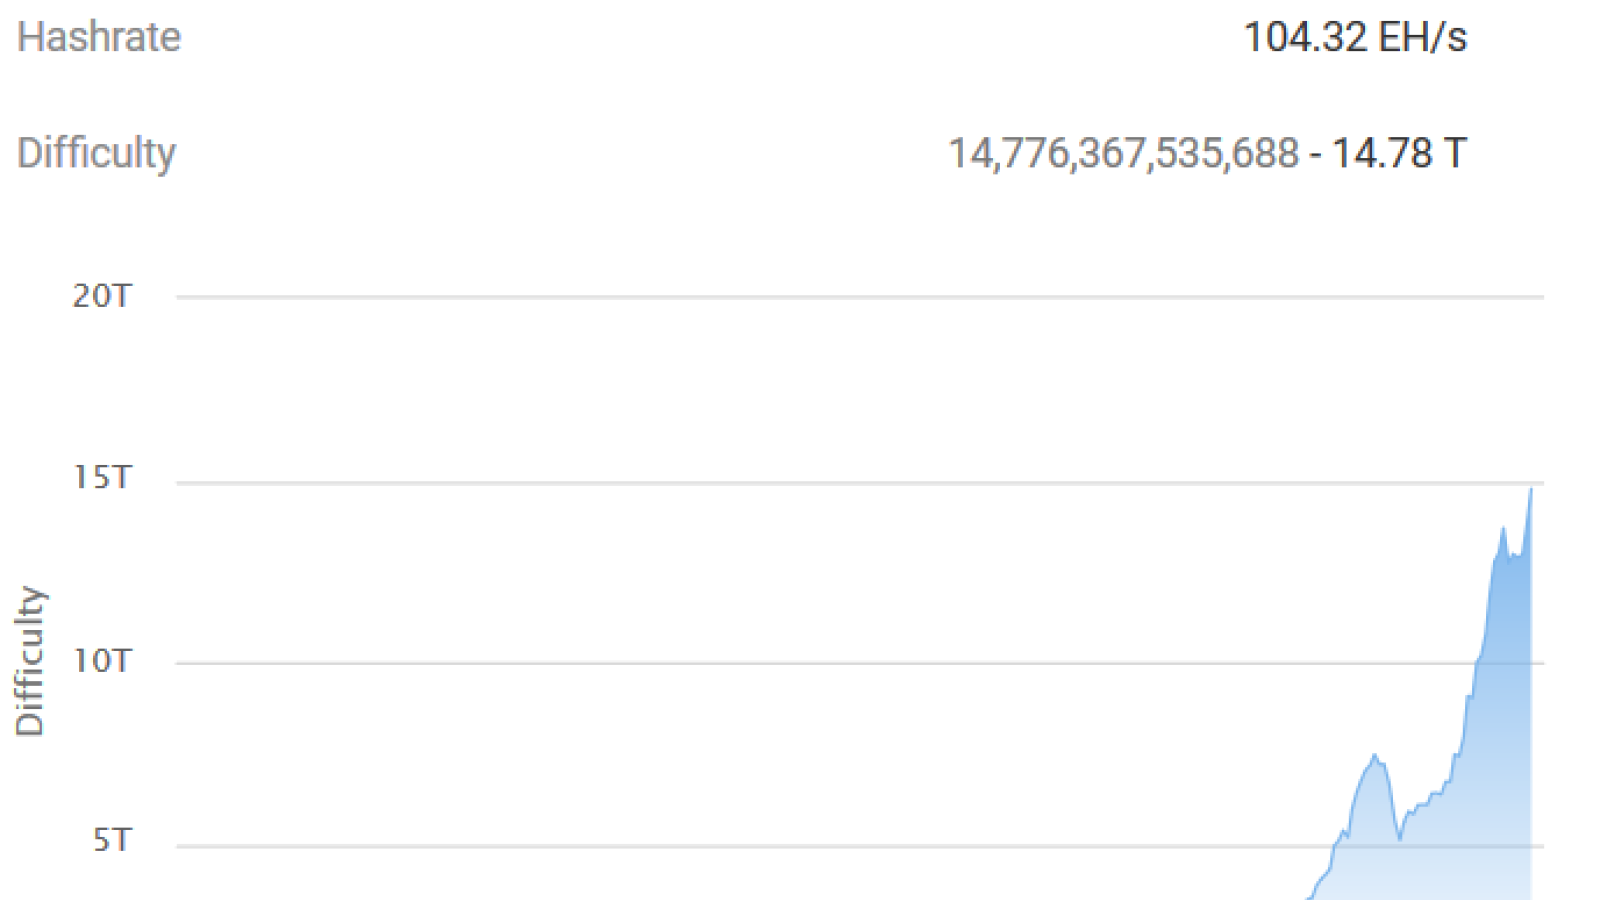Click the 10T horizontal gridline

(860, 663)
